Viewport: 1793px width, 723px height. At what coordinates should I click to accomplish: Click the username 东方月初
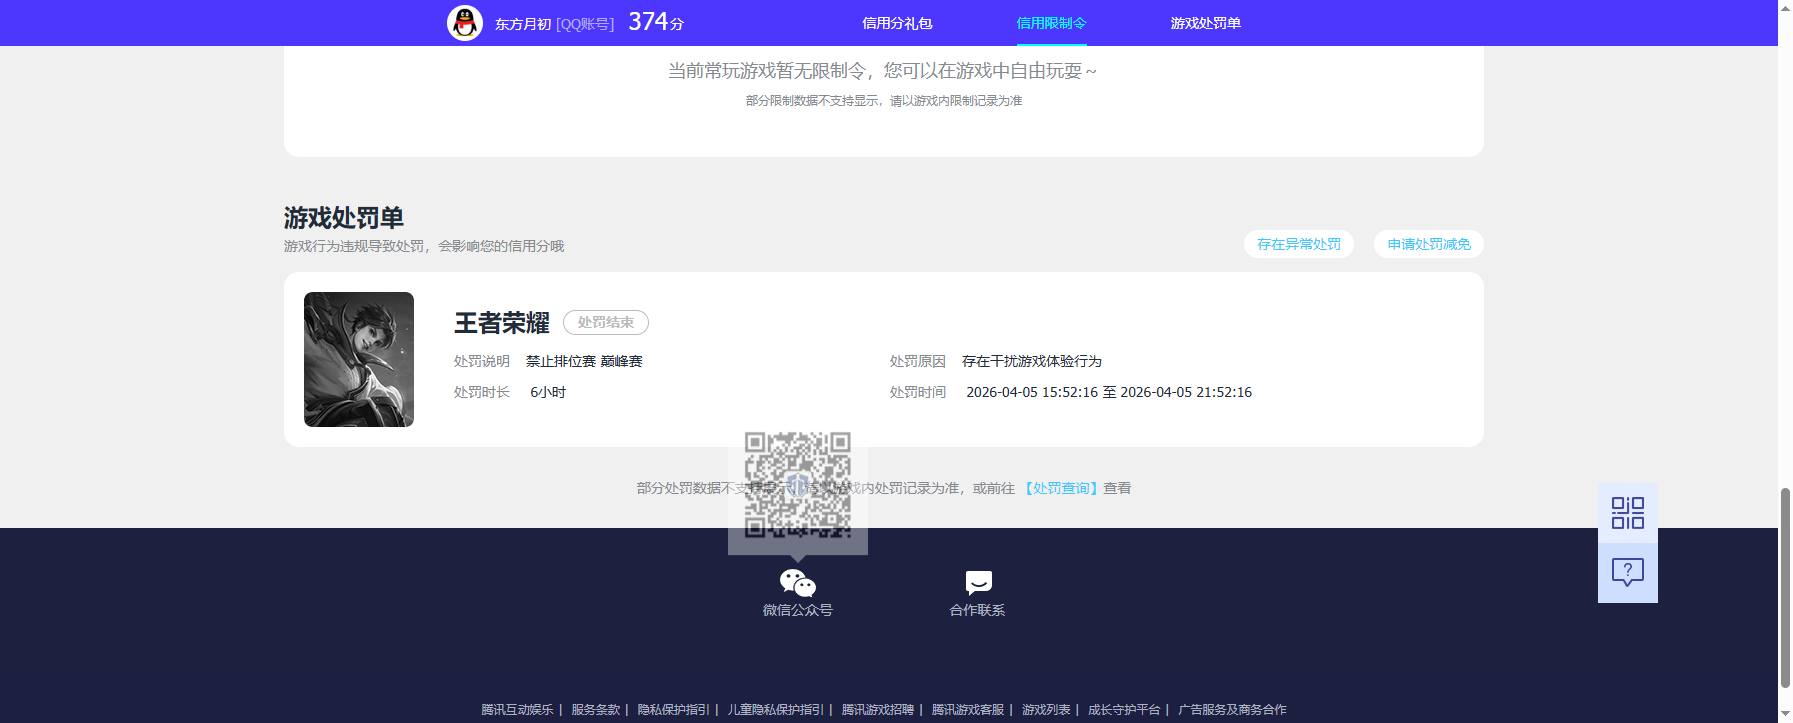[523, 24]
